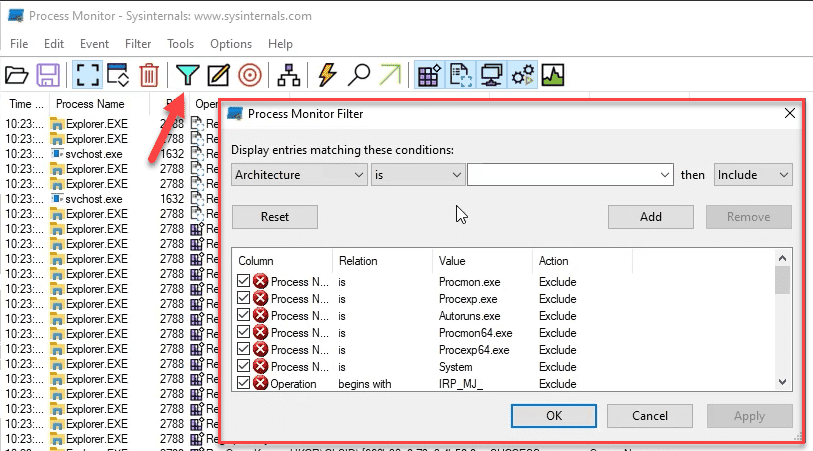
Task: Click the filter list scrollbar thumb
Action: [782, 280]
